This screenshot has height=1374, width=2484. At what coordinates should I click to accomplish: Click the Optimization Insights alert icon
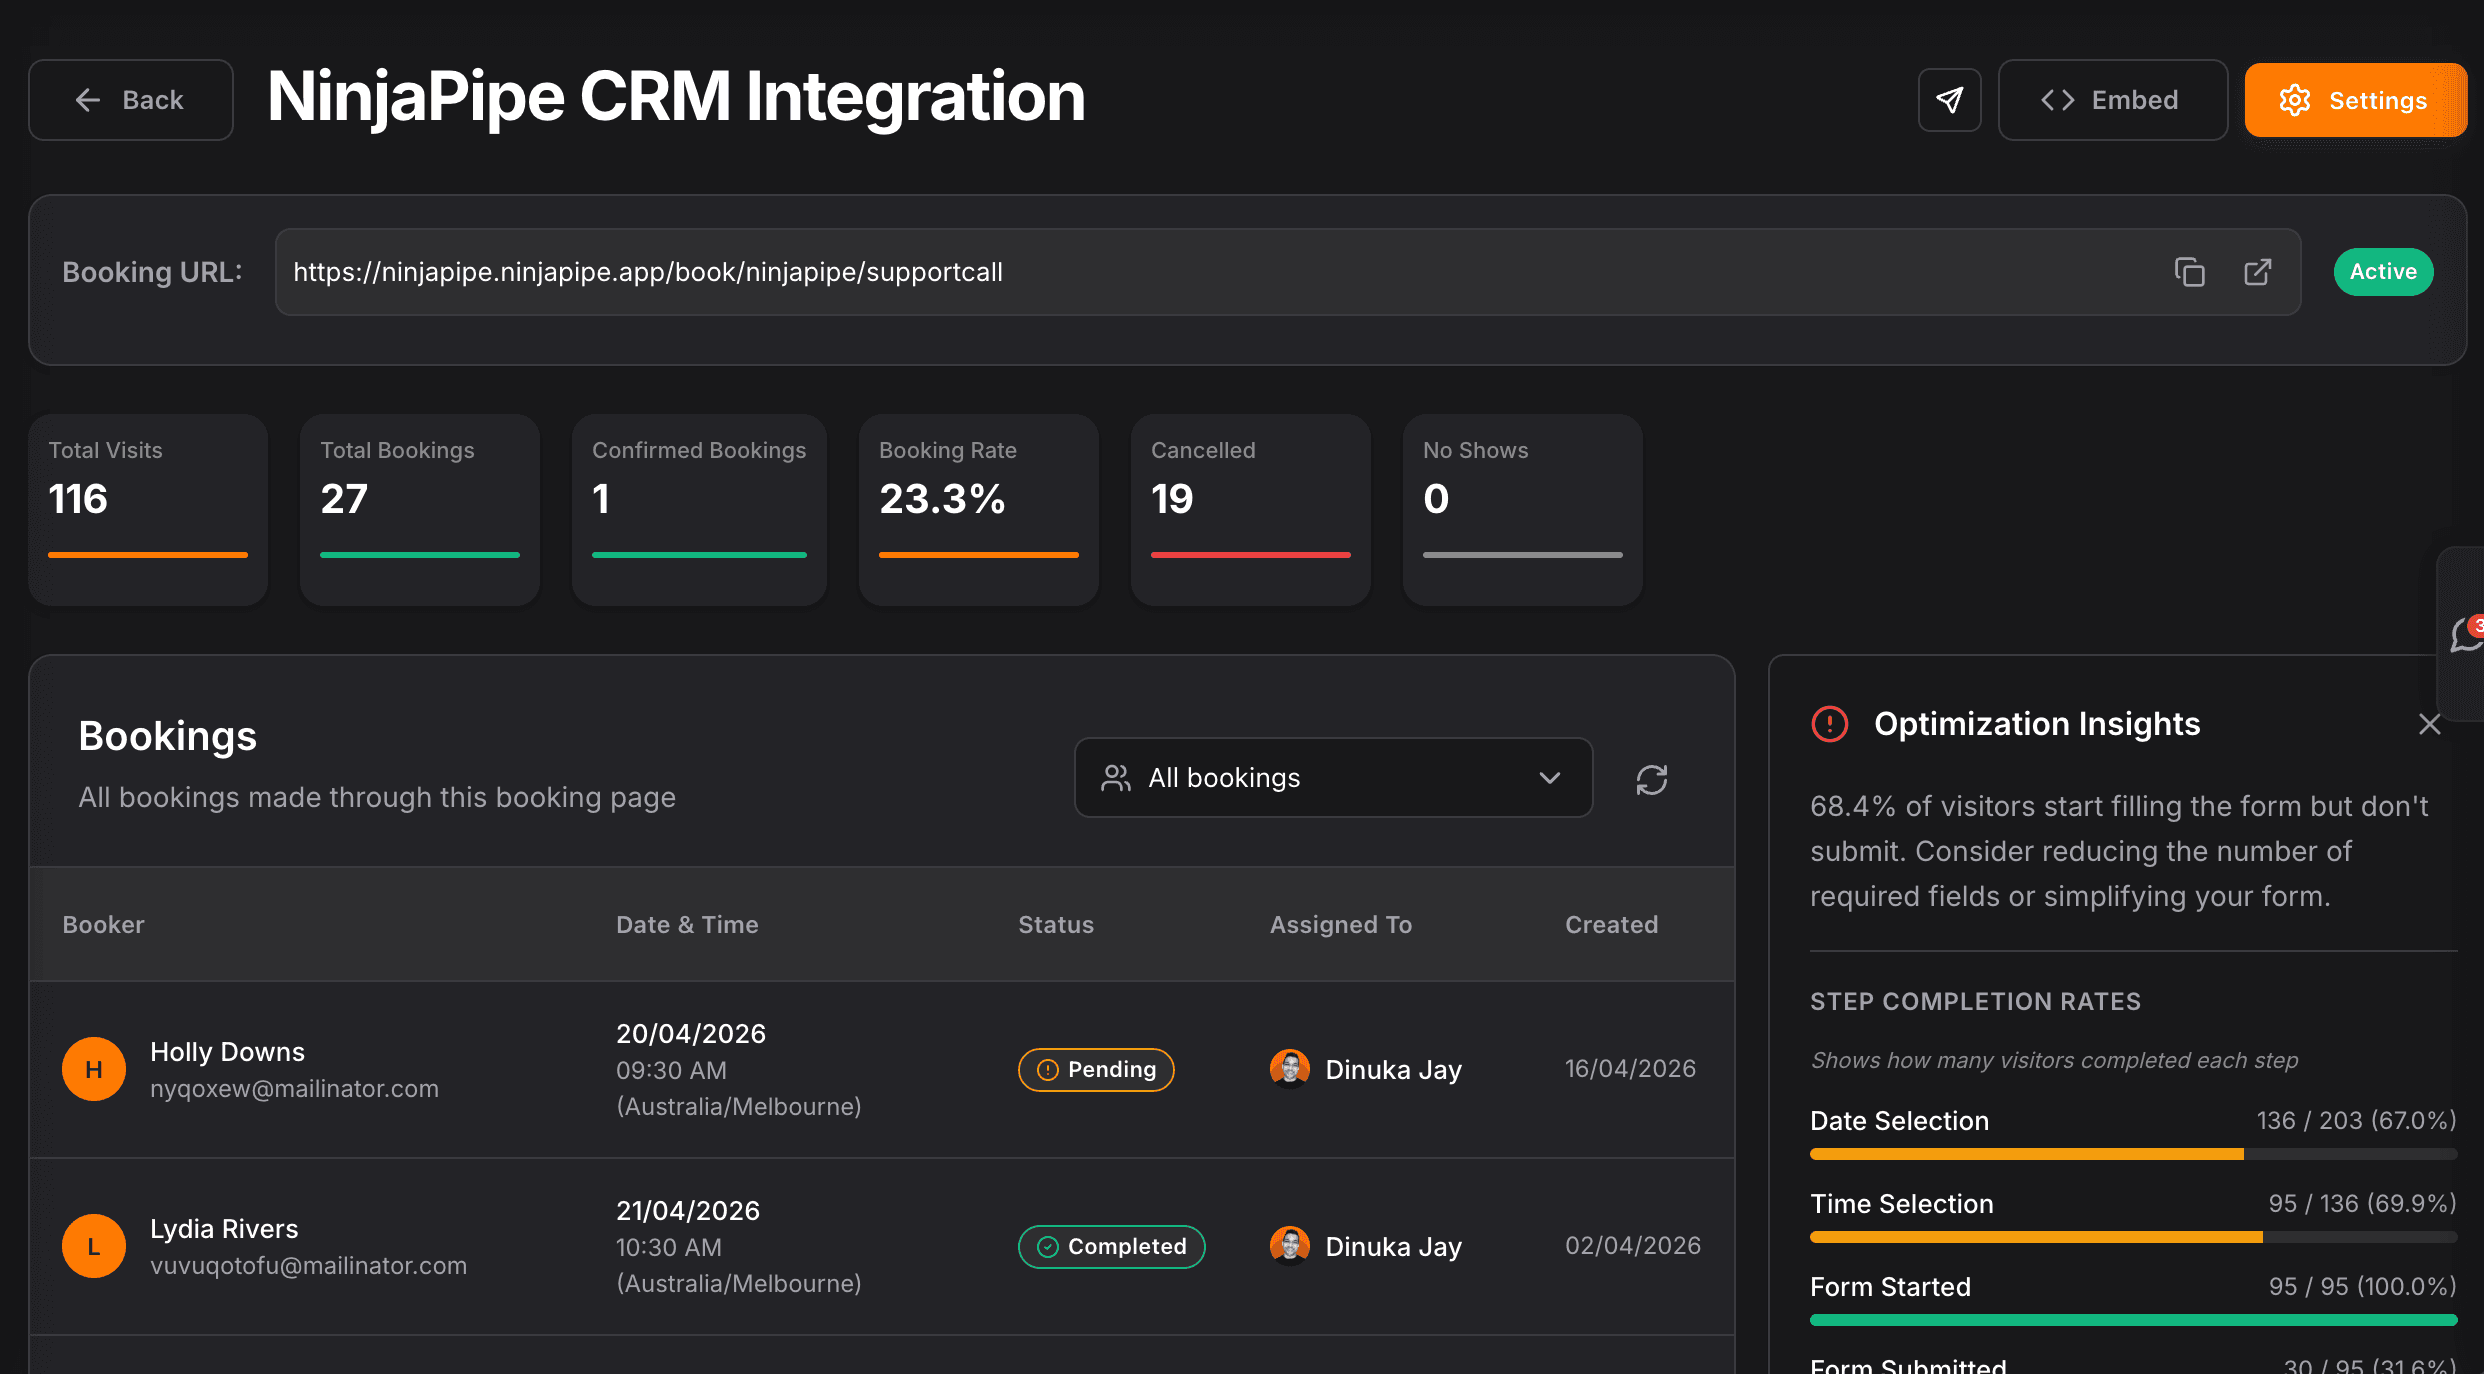pyautogui.click(x=1829, y=724)
